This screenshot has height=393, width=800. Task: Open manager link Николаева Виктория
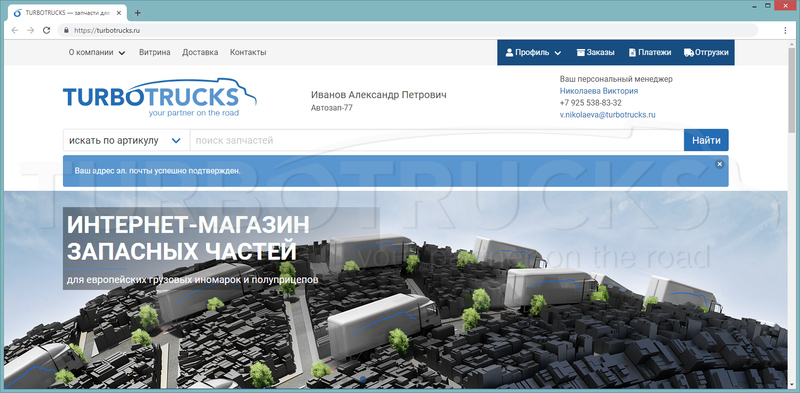pos(599,91)
